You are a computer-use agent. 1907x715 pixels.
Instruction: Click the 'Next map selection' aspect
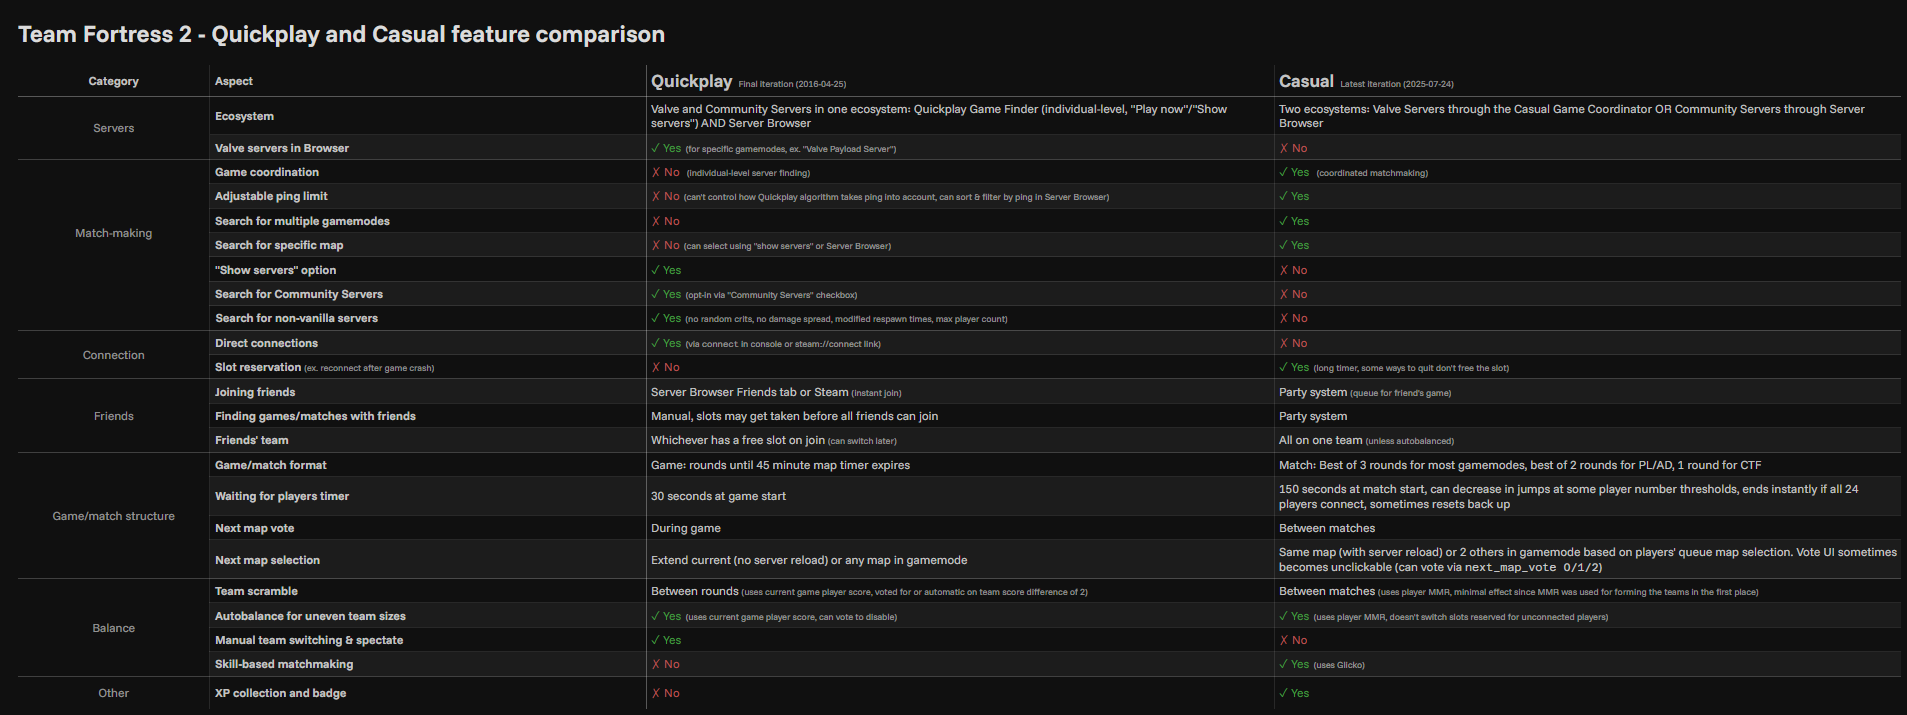click(x=267, y=560)
